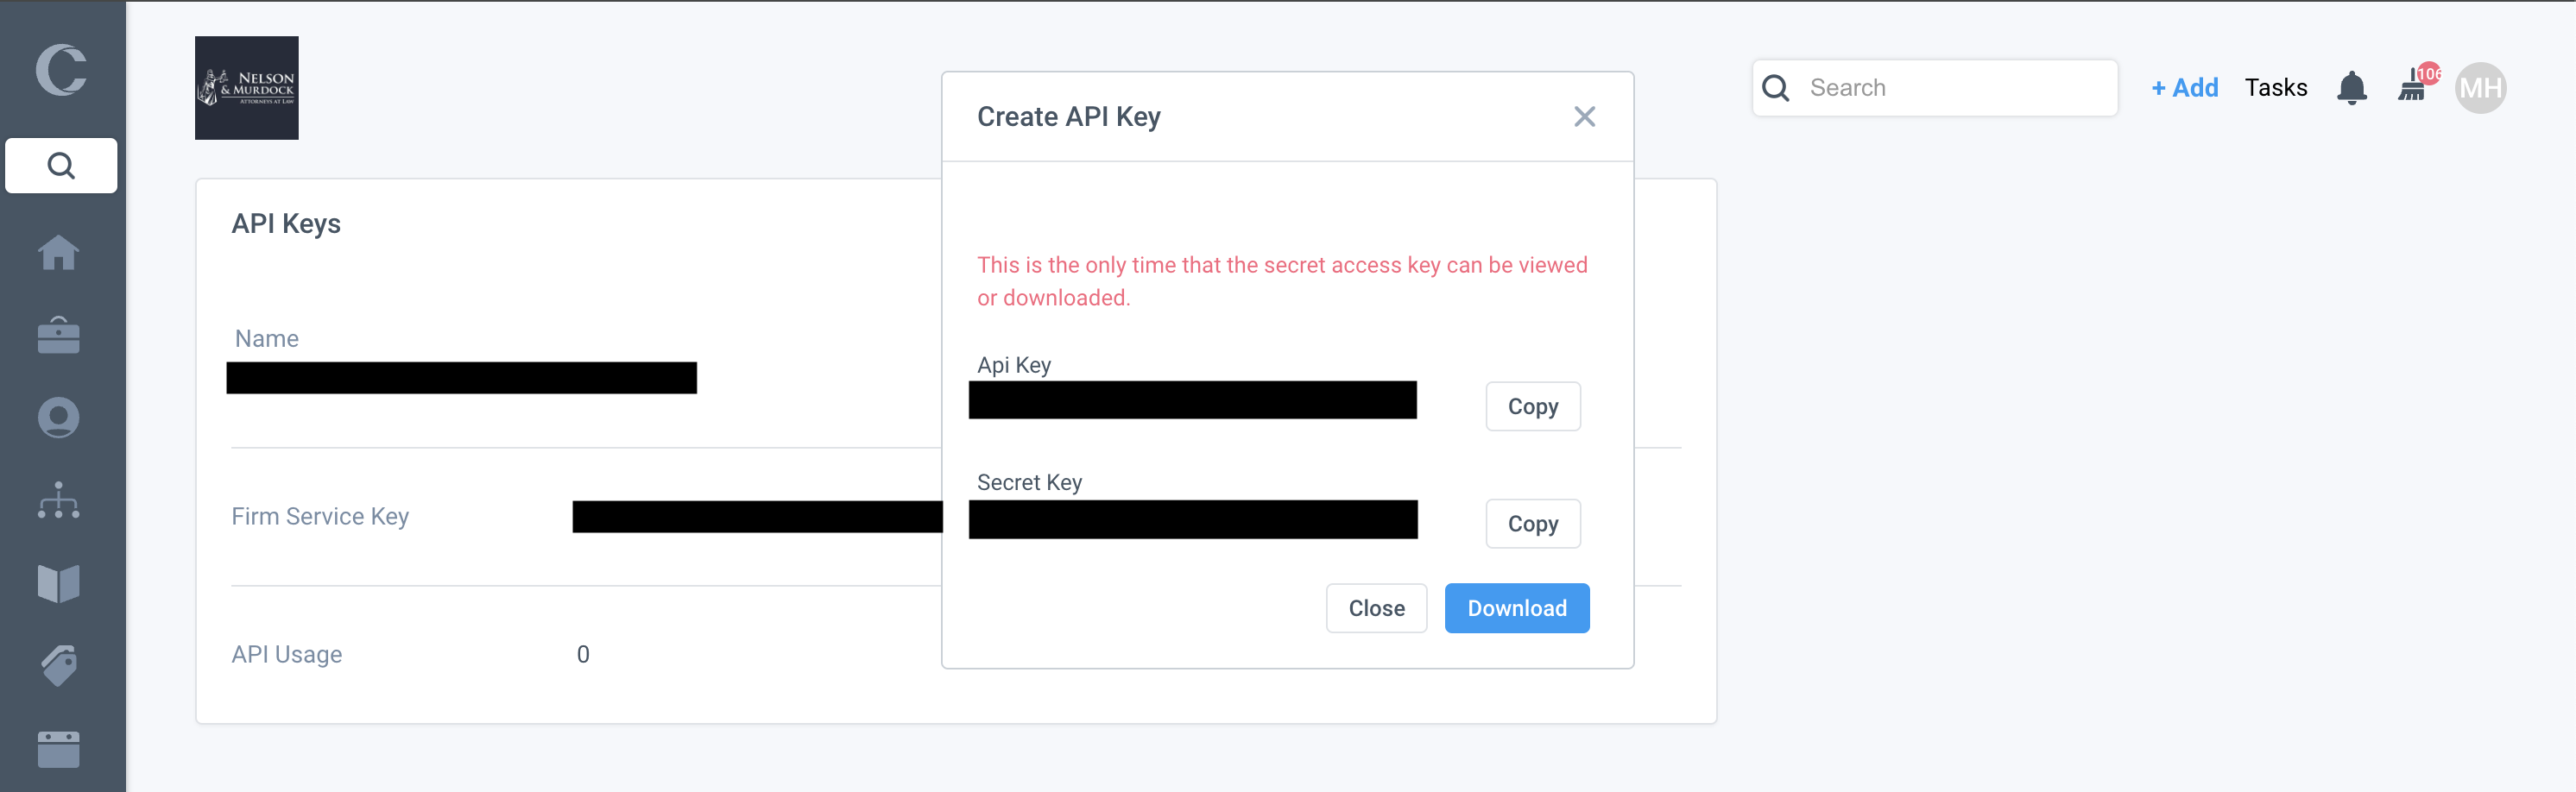Open the org chart hierarchy icon
Screen dimensions: 2576x792
pos(59,500)
